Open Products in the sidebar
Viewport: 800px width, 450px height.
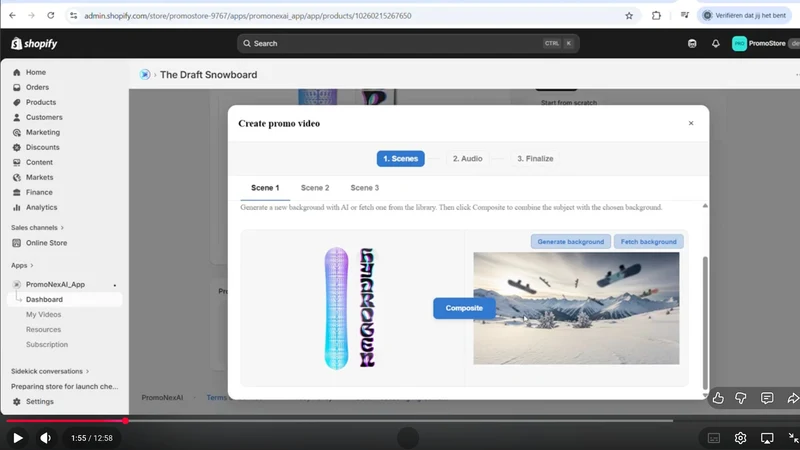coord(41,102)
